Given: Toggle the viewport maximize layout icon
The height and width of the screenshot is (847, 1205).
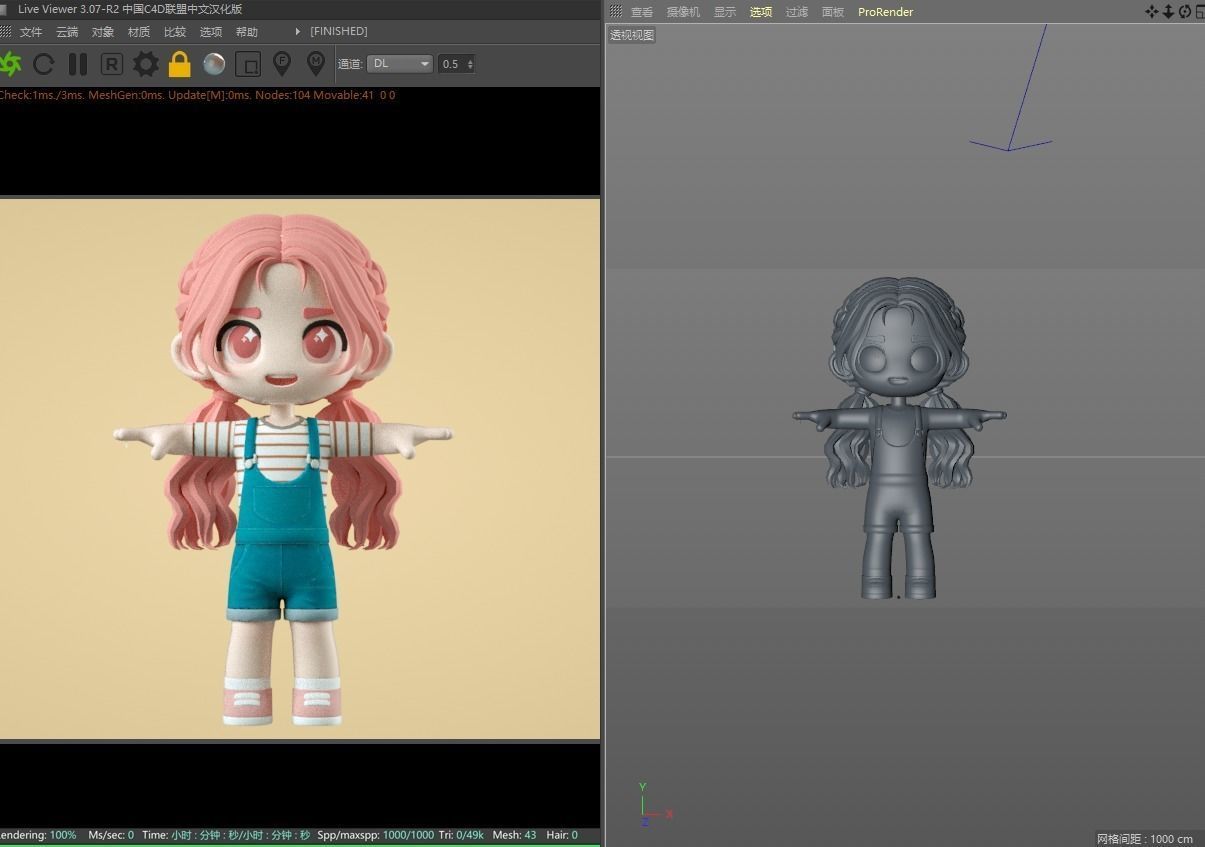Looking at the screenshot, I should pyautogui.click(x=1200, y=12).
